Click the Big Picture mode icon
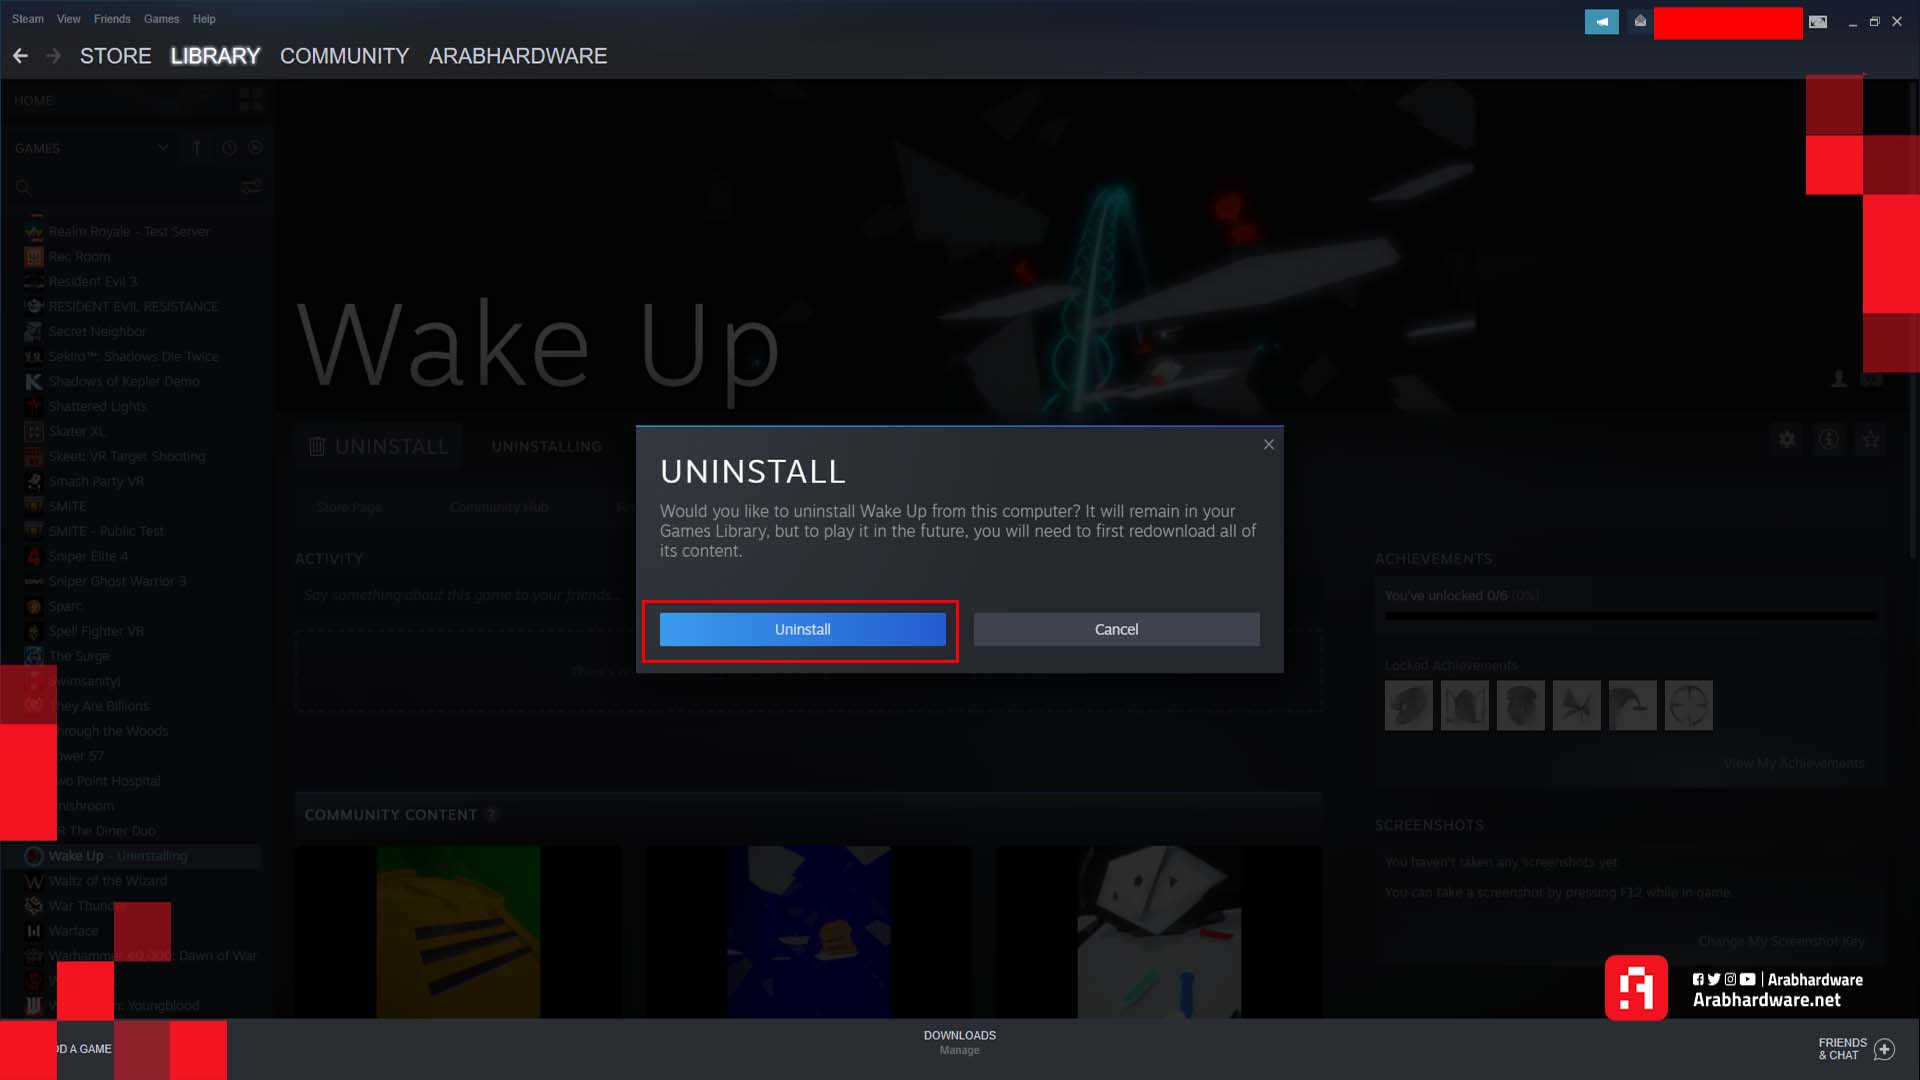This screenshot has width=1920, height=1080. 1818,22
